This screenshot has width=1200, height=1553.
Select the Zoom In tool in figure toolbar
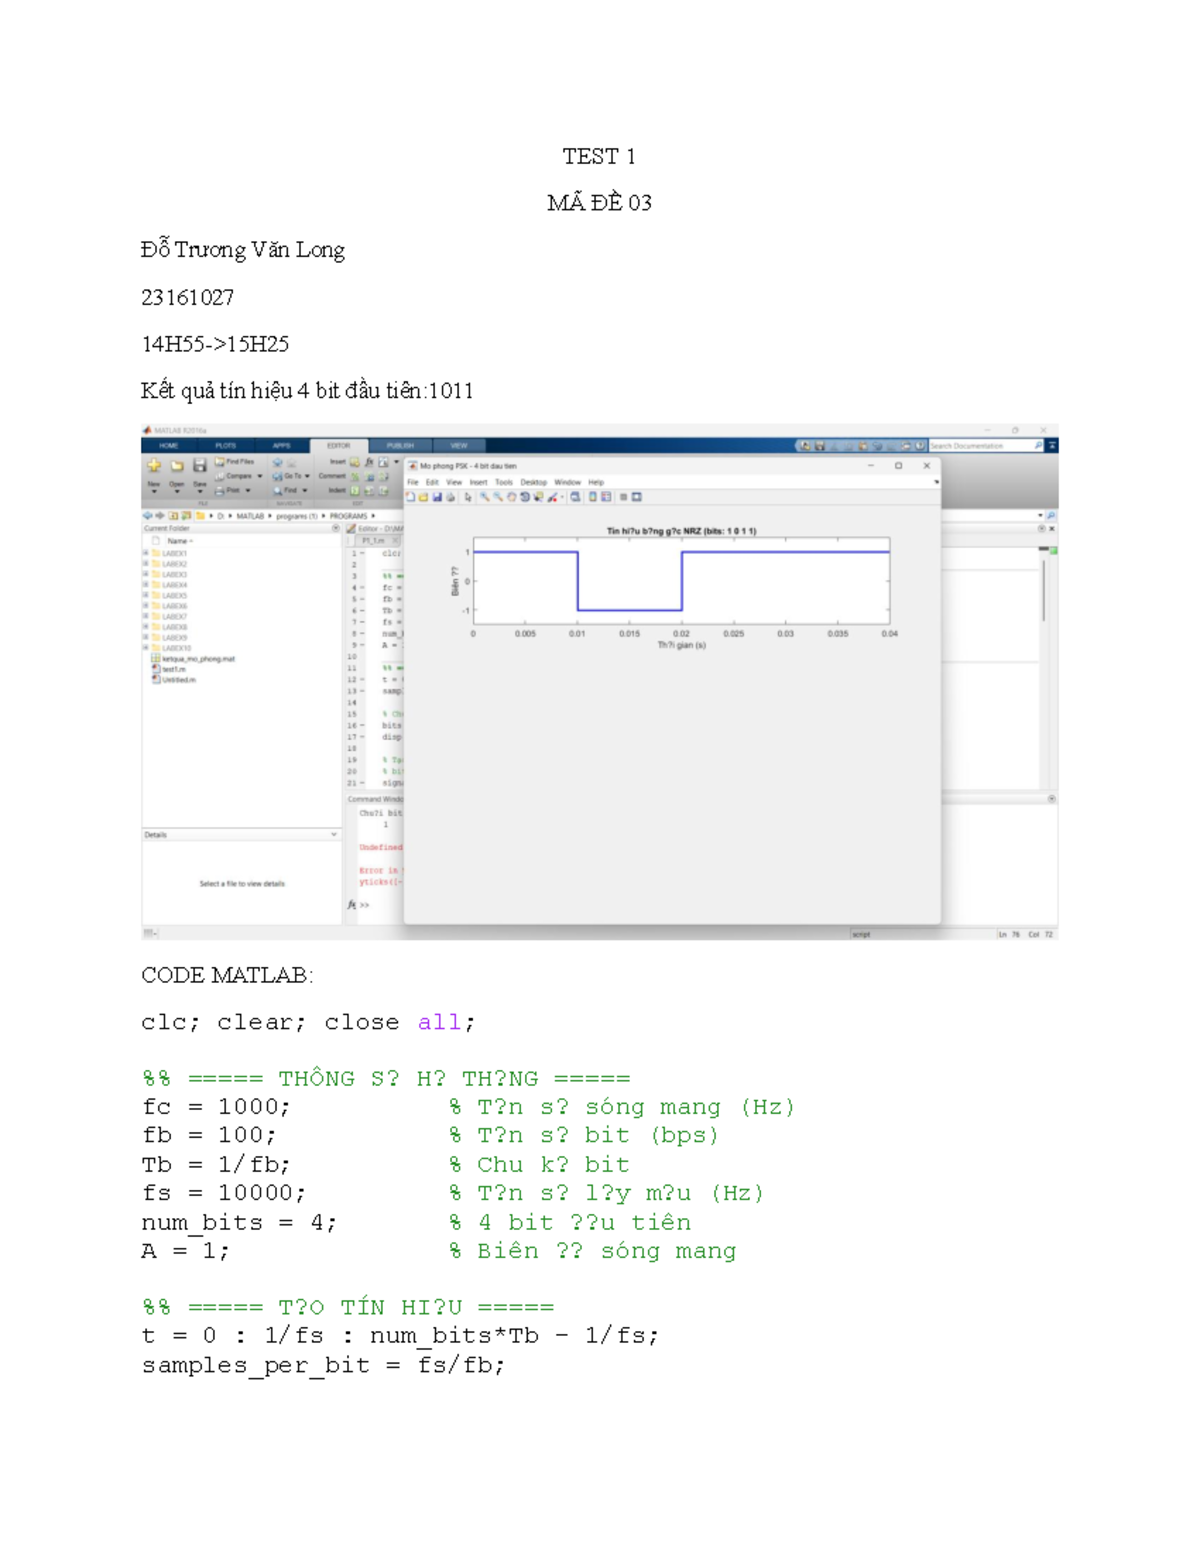point(484,497)
